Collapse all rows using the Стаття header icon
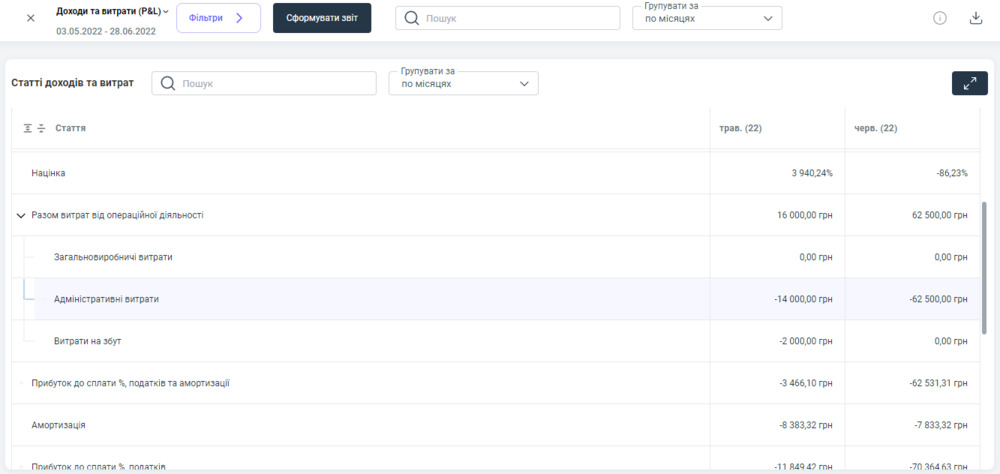The image size is (1000, 474). coord(42,129)
